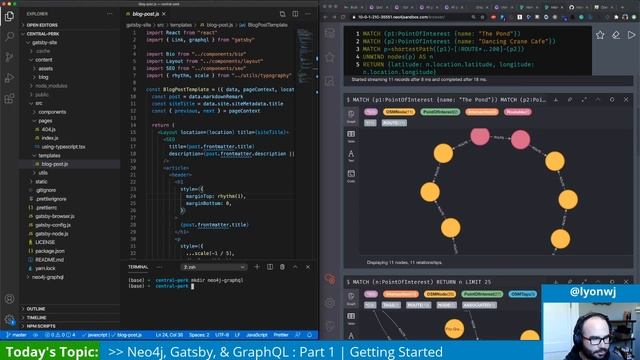The height and width of the screenshot is (360, 640).
Task: Open terminal shell selector dropdown 2: zsh
Action: [x=213, y=267]
